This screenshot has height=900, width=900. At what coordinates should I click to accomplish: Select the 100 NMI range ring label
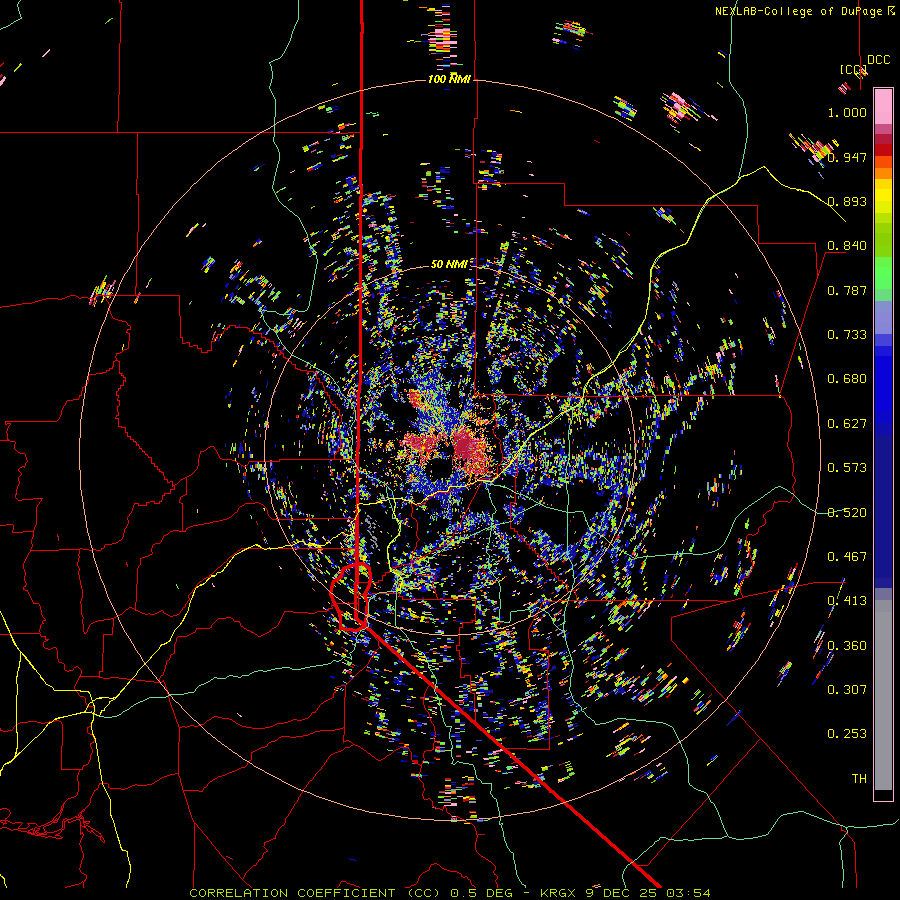point(449,79)
